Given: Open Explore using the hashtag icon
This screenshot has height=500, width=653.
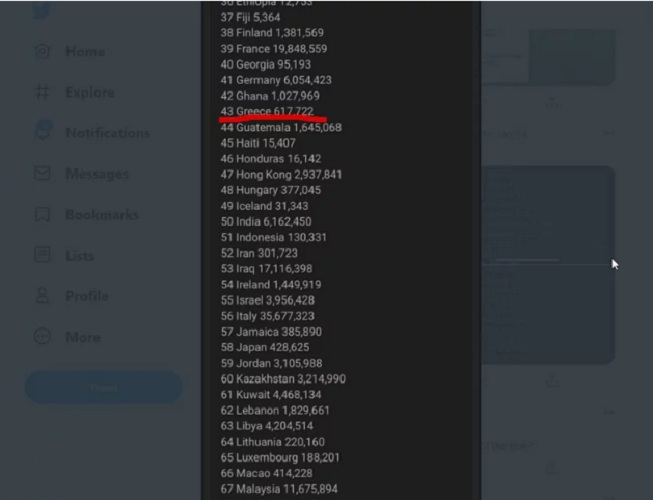Looking at the screenshot, I should tap(42, 92).
